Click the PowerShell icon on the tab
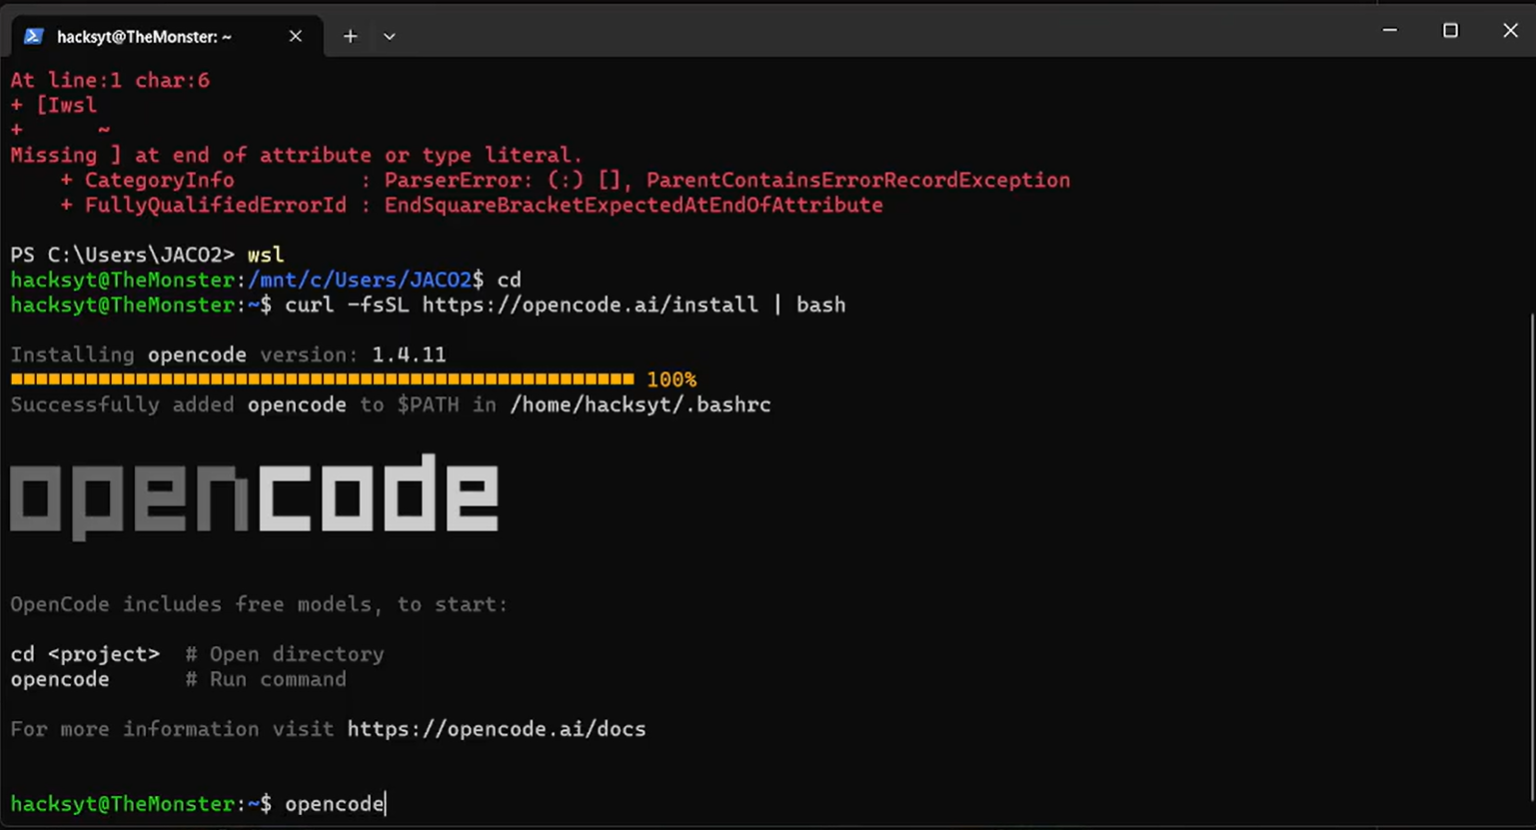 pyautogui.click(x=34, y=36)
